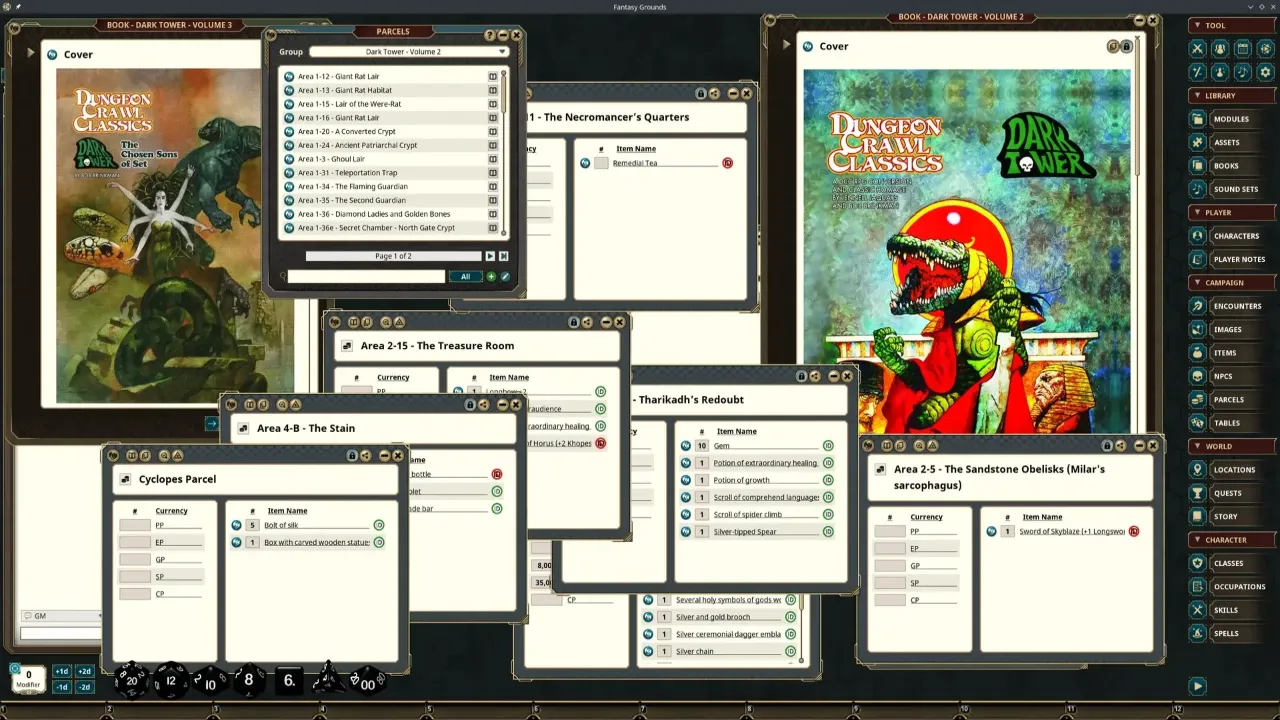Click PP currency field in Cyclopes Parcel
This screenshot has height=720, width=1280.
135,525
